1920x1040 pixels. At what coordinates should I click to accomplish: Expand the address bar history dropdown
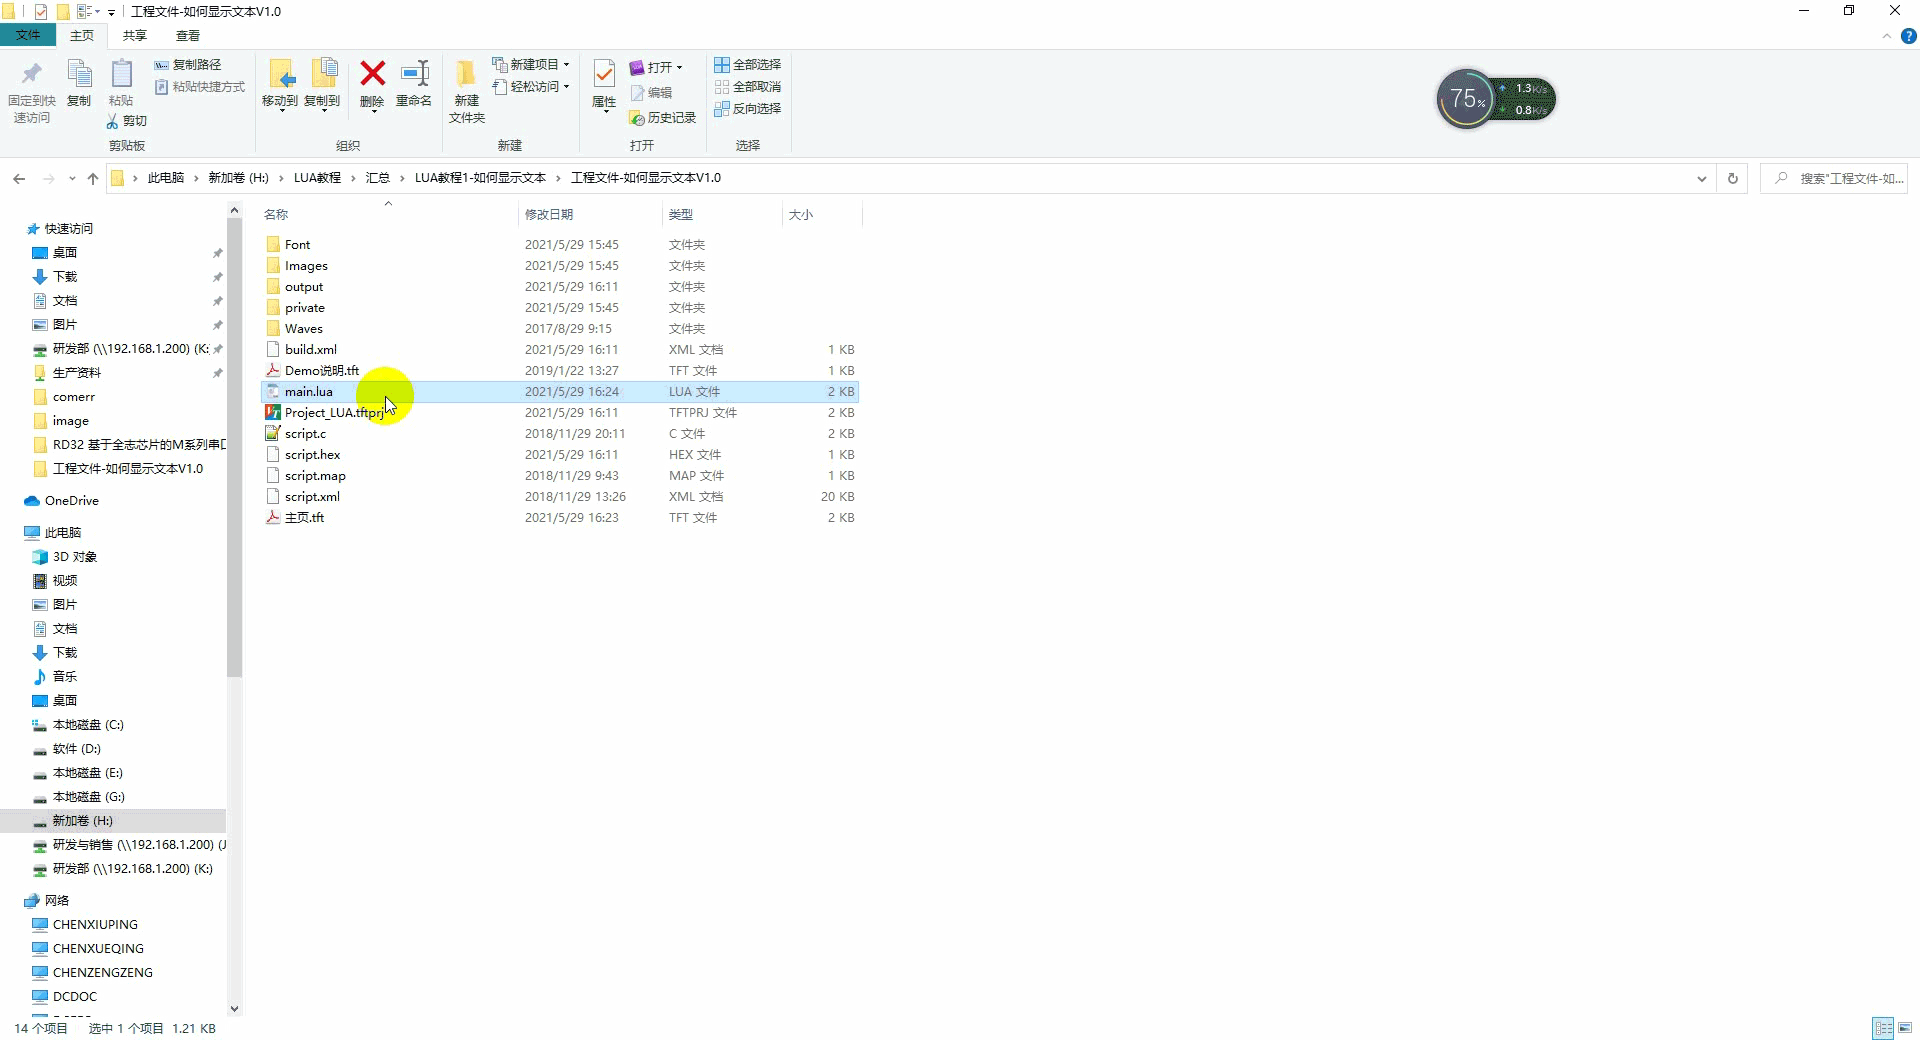[x=1701, y=179]
